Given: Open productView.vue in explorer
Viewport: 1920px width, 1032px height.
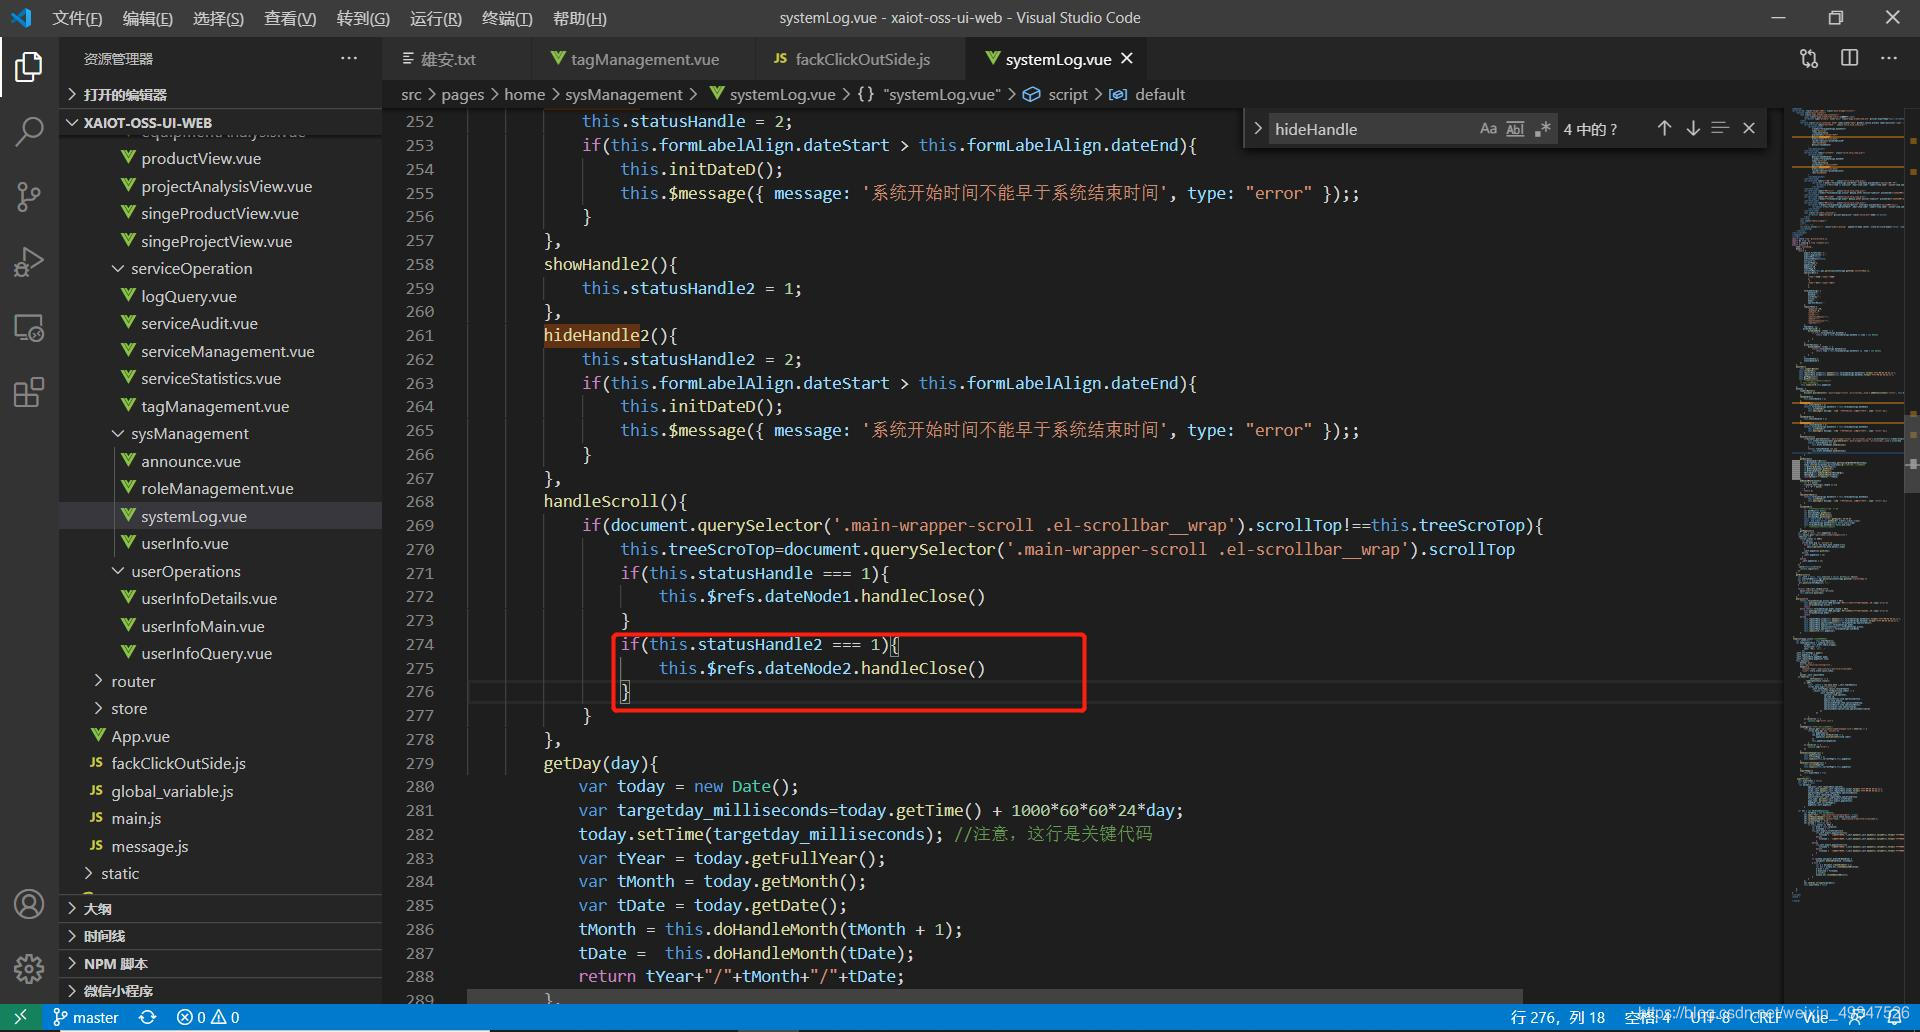Looking at the screenshot, I should click(x=220, y=158).
